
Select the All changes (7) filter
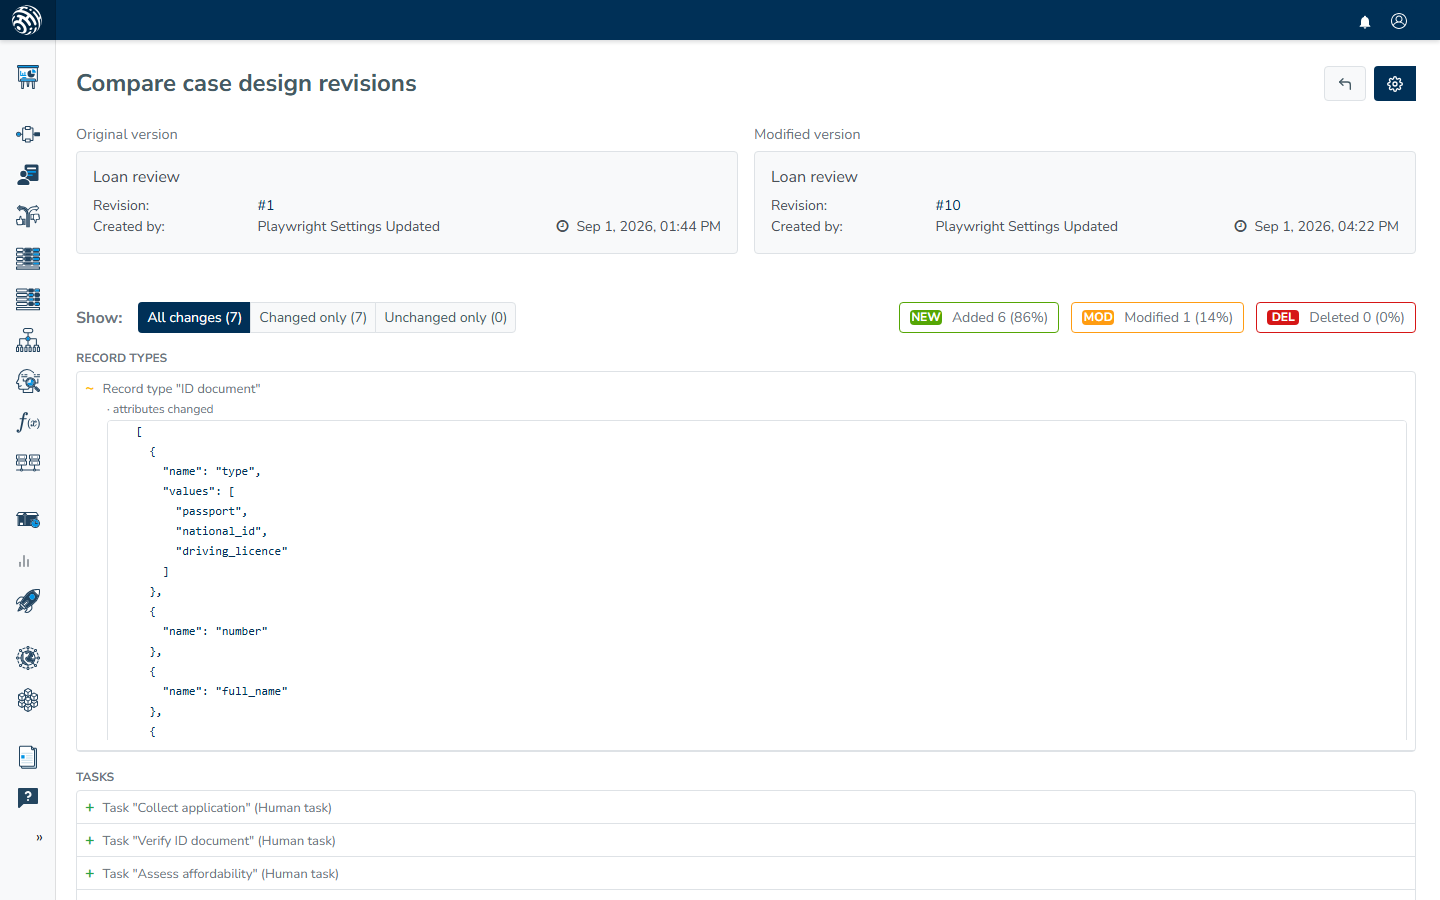point(194,317)
